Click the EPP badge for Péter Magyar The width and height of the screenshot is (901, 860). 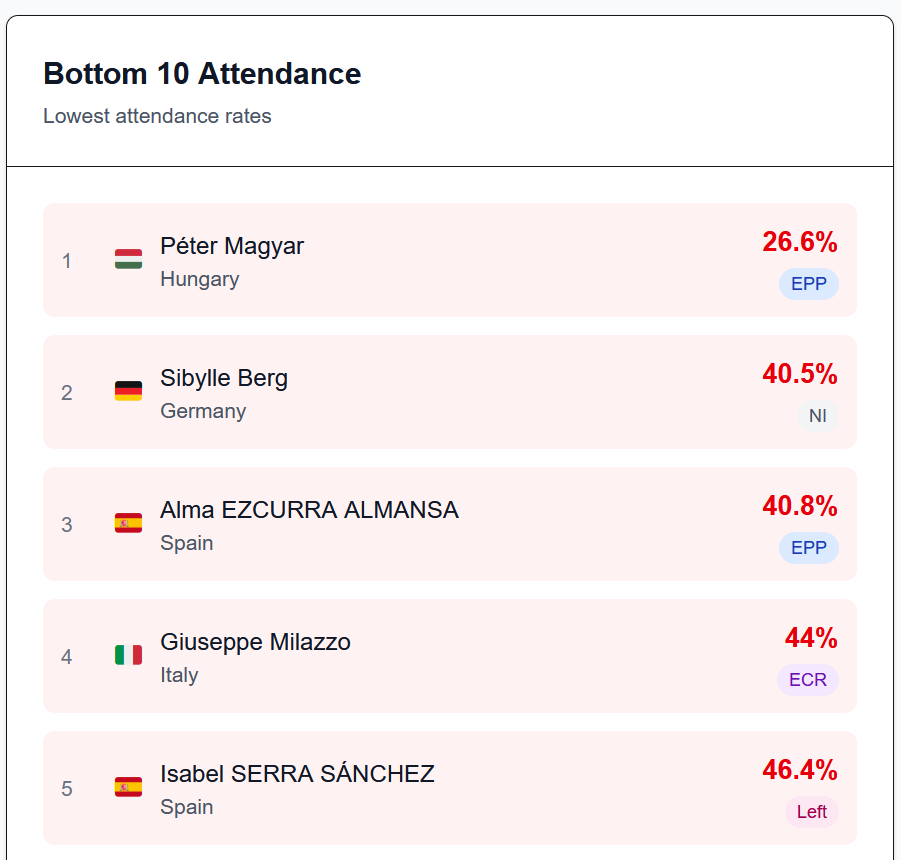click(x=808, y=284)
